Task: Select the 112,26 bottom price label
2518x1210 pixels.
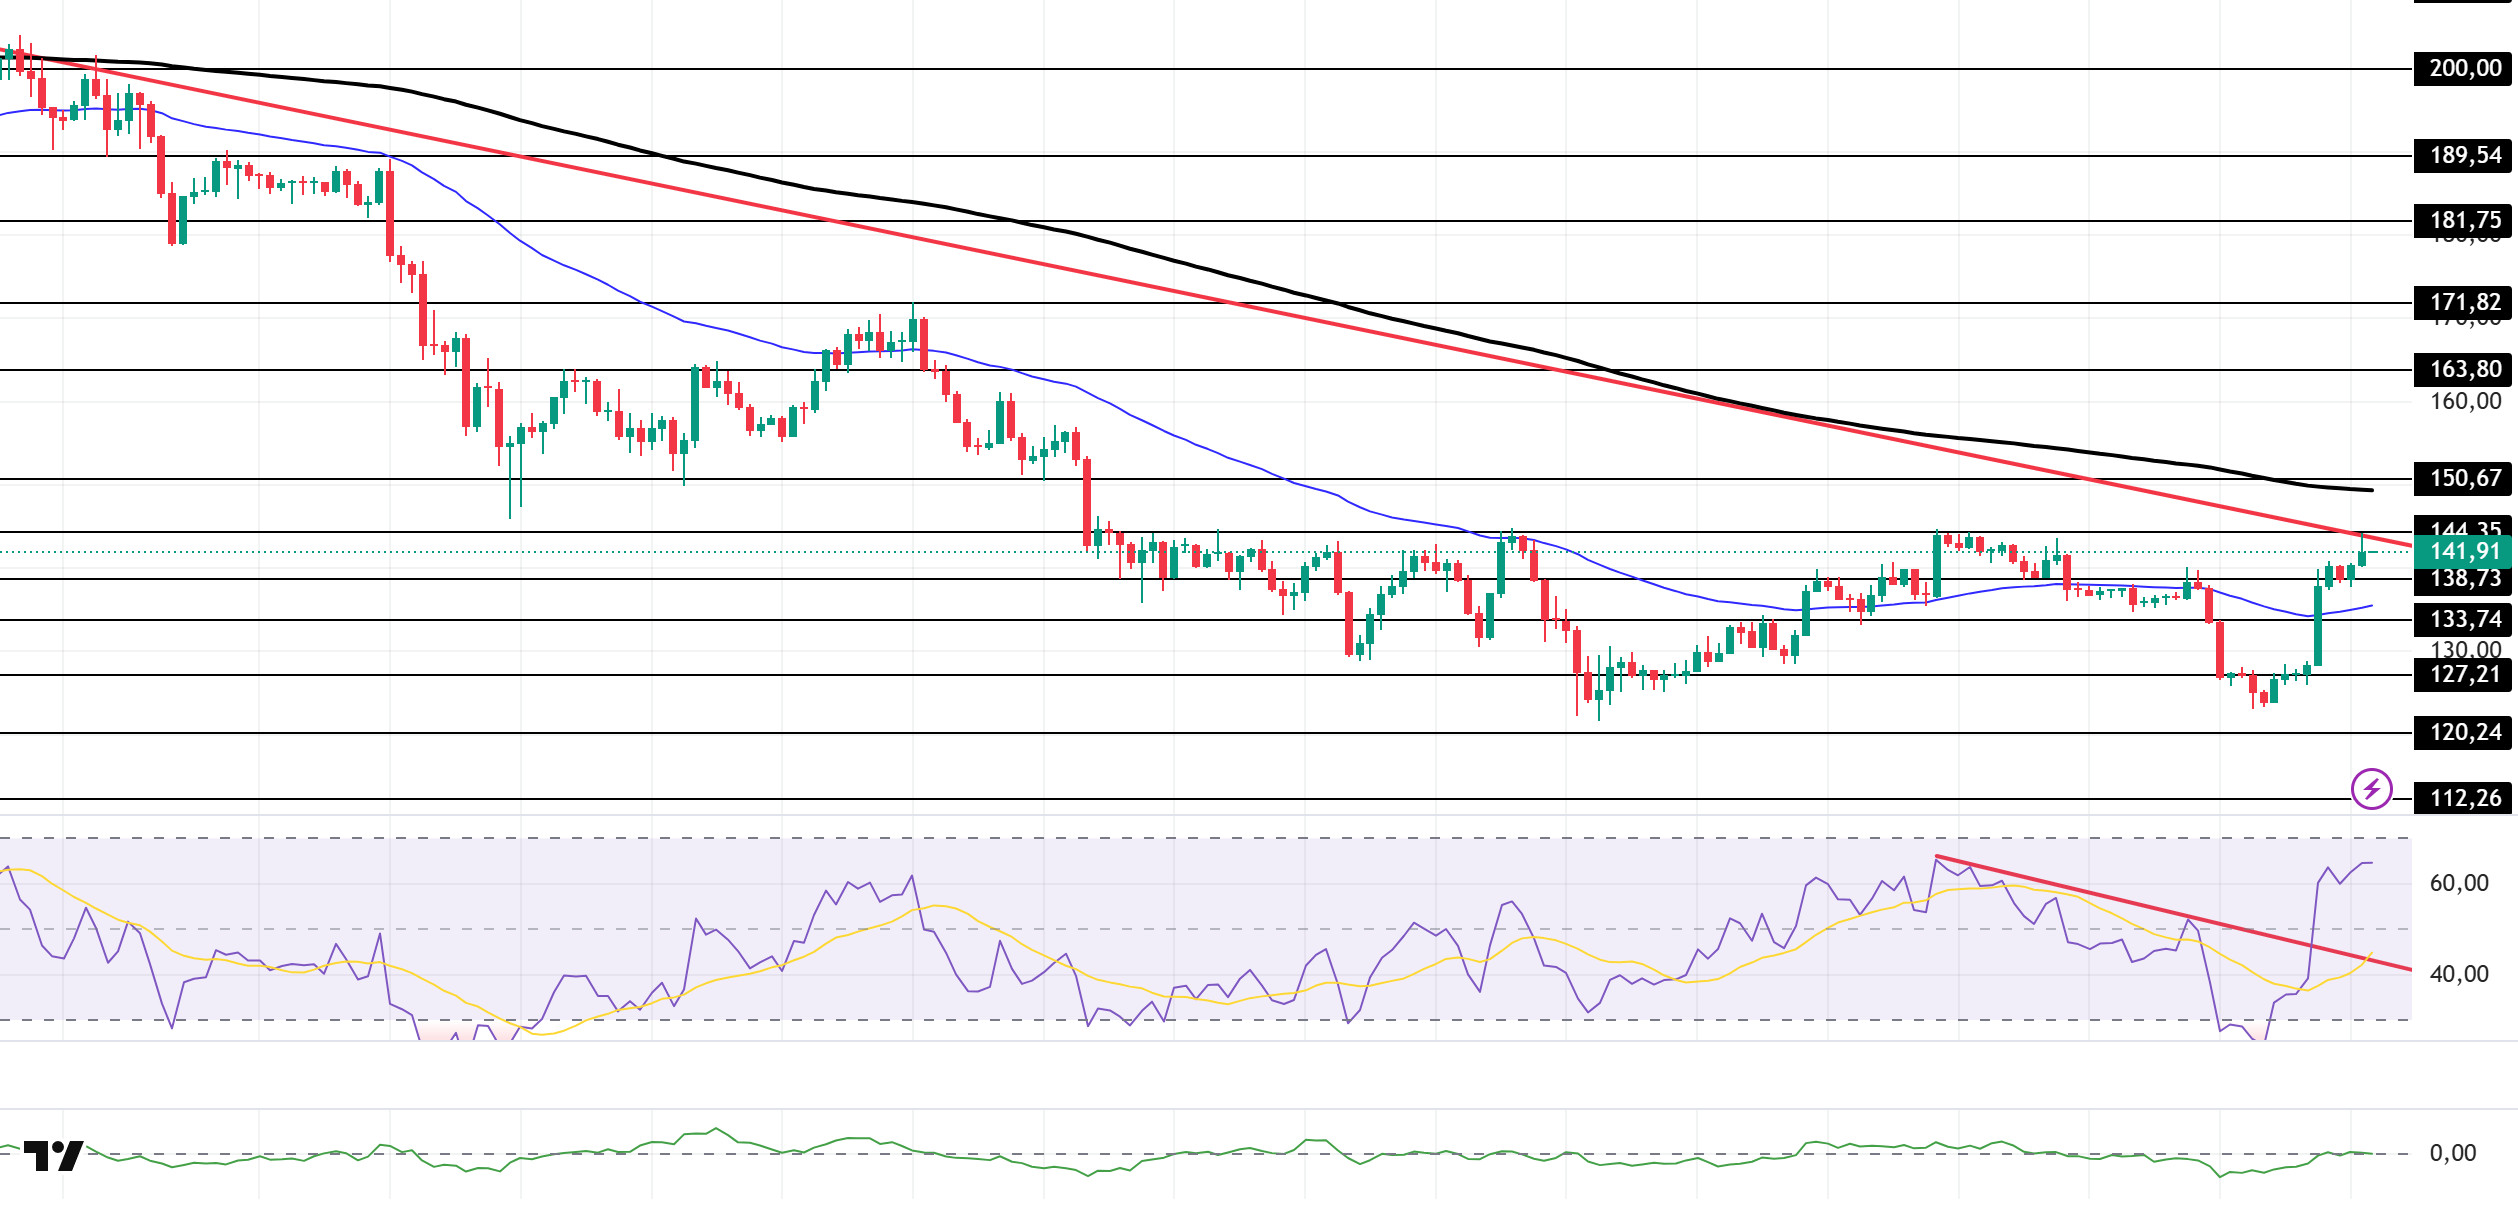Action: tap(2465, 799)
